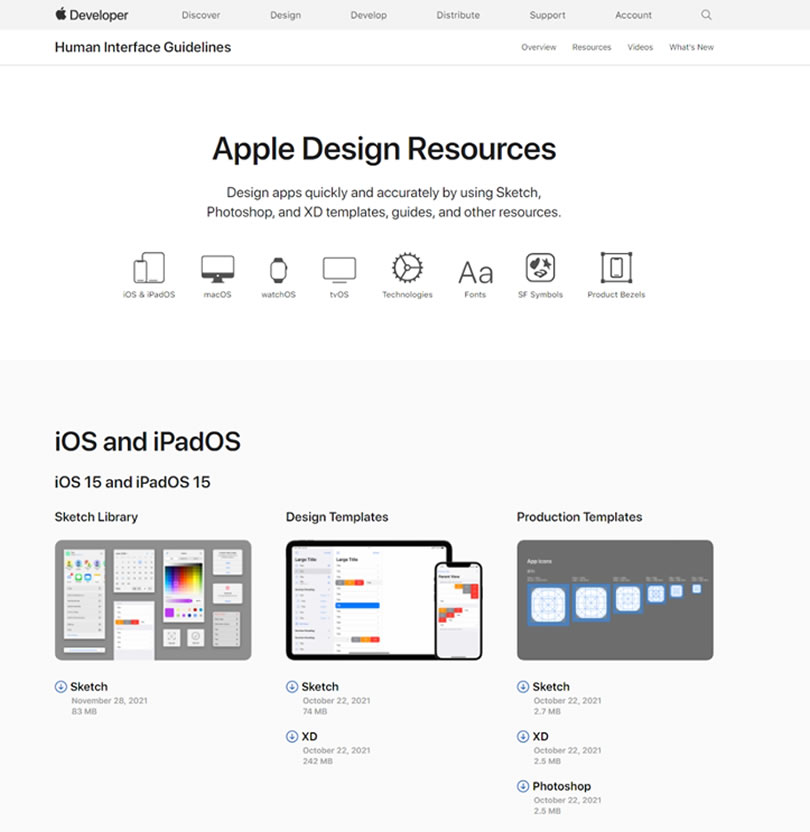Select the Product Bezels icon
The height and width of the screenshot is (832, 810).
click(616, 267)
